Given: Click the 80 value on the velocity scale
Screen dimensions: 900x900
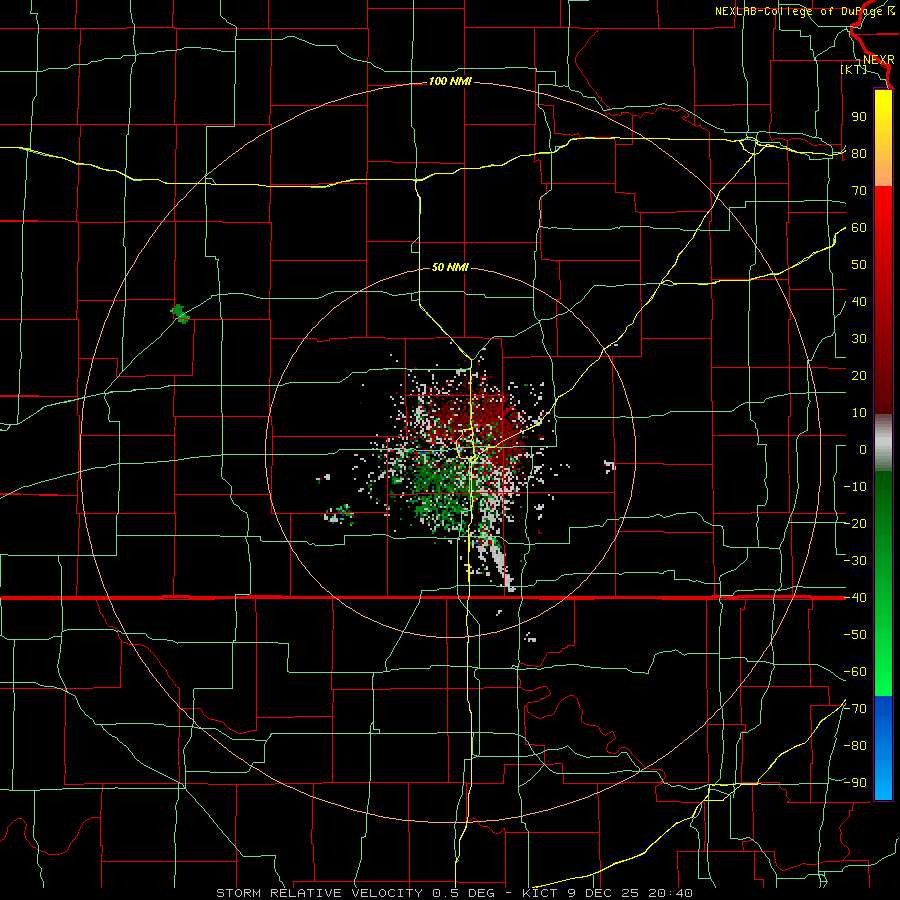Looking at the screenshot, I should [x=859, y=153].
